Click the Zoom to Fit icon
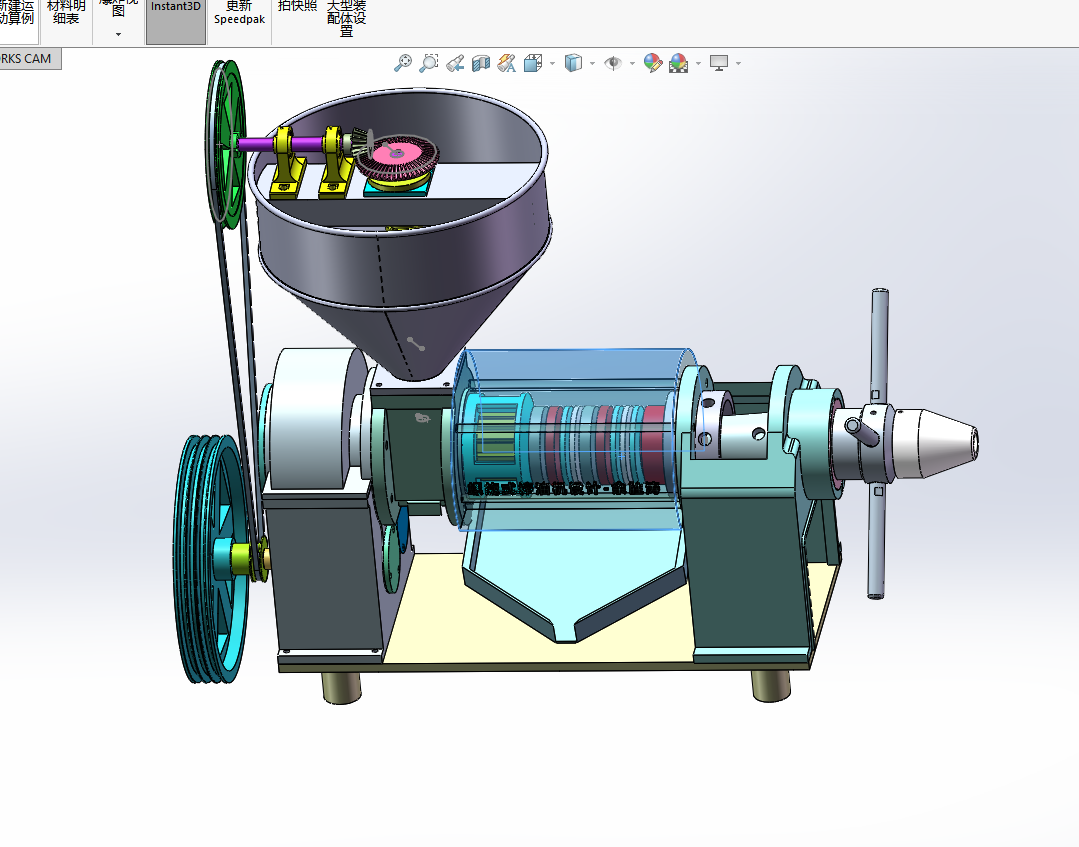Screen dimensions: 1079x847 pyautogui.click(x=403, y=63)
